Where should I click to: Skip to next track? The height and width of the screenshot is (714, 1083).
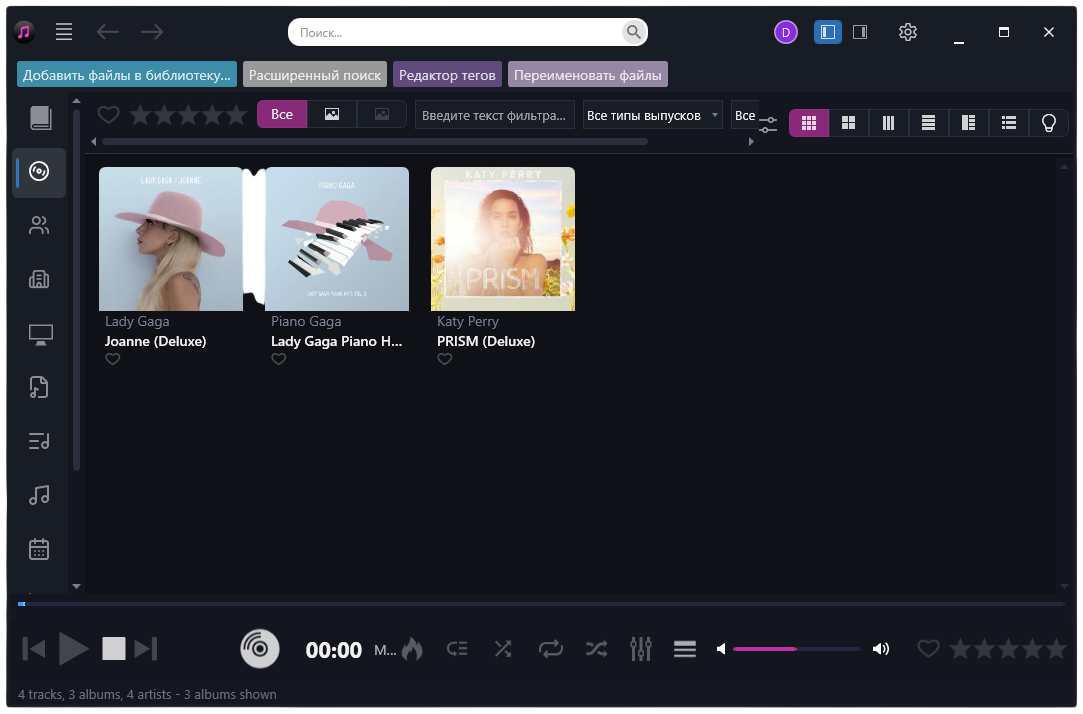[x=146, y=649]
